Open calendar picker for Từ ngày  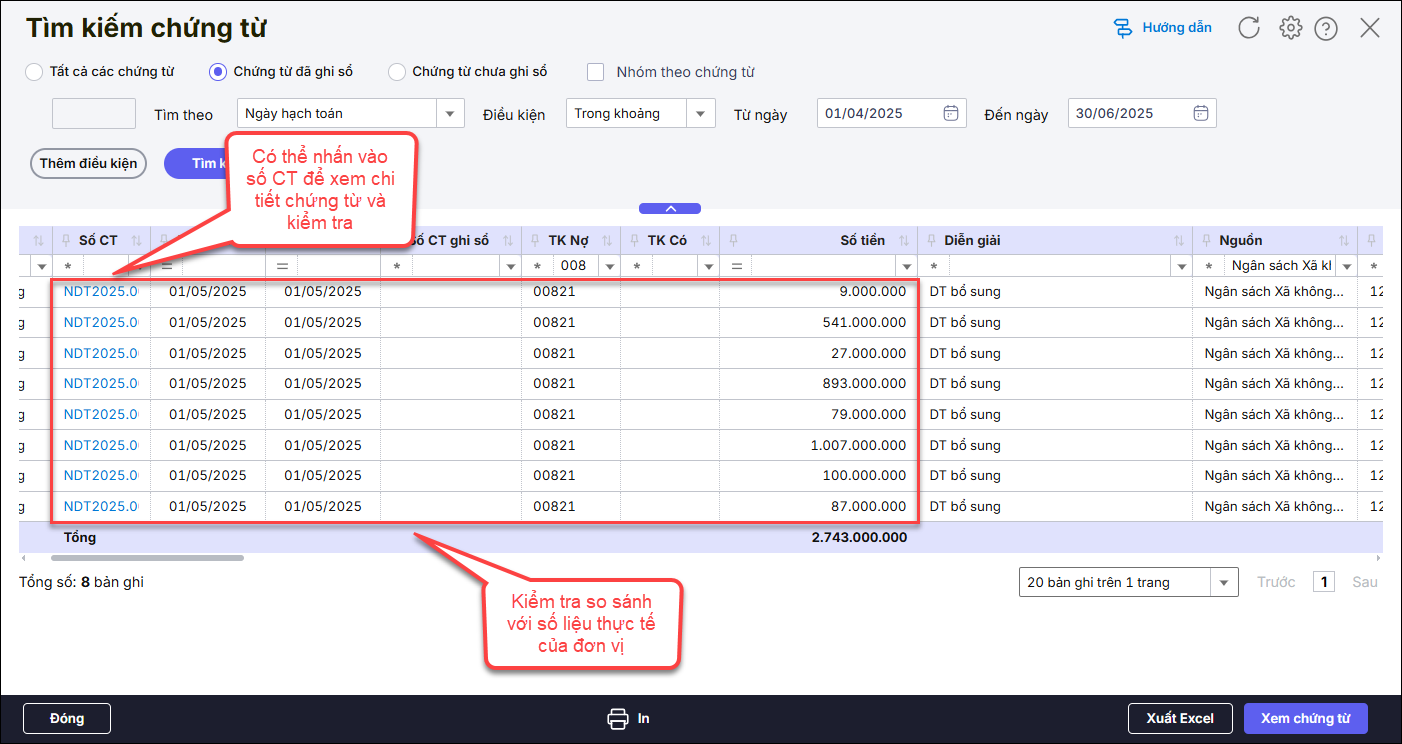point(950,113)
